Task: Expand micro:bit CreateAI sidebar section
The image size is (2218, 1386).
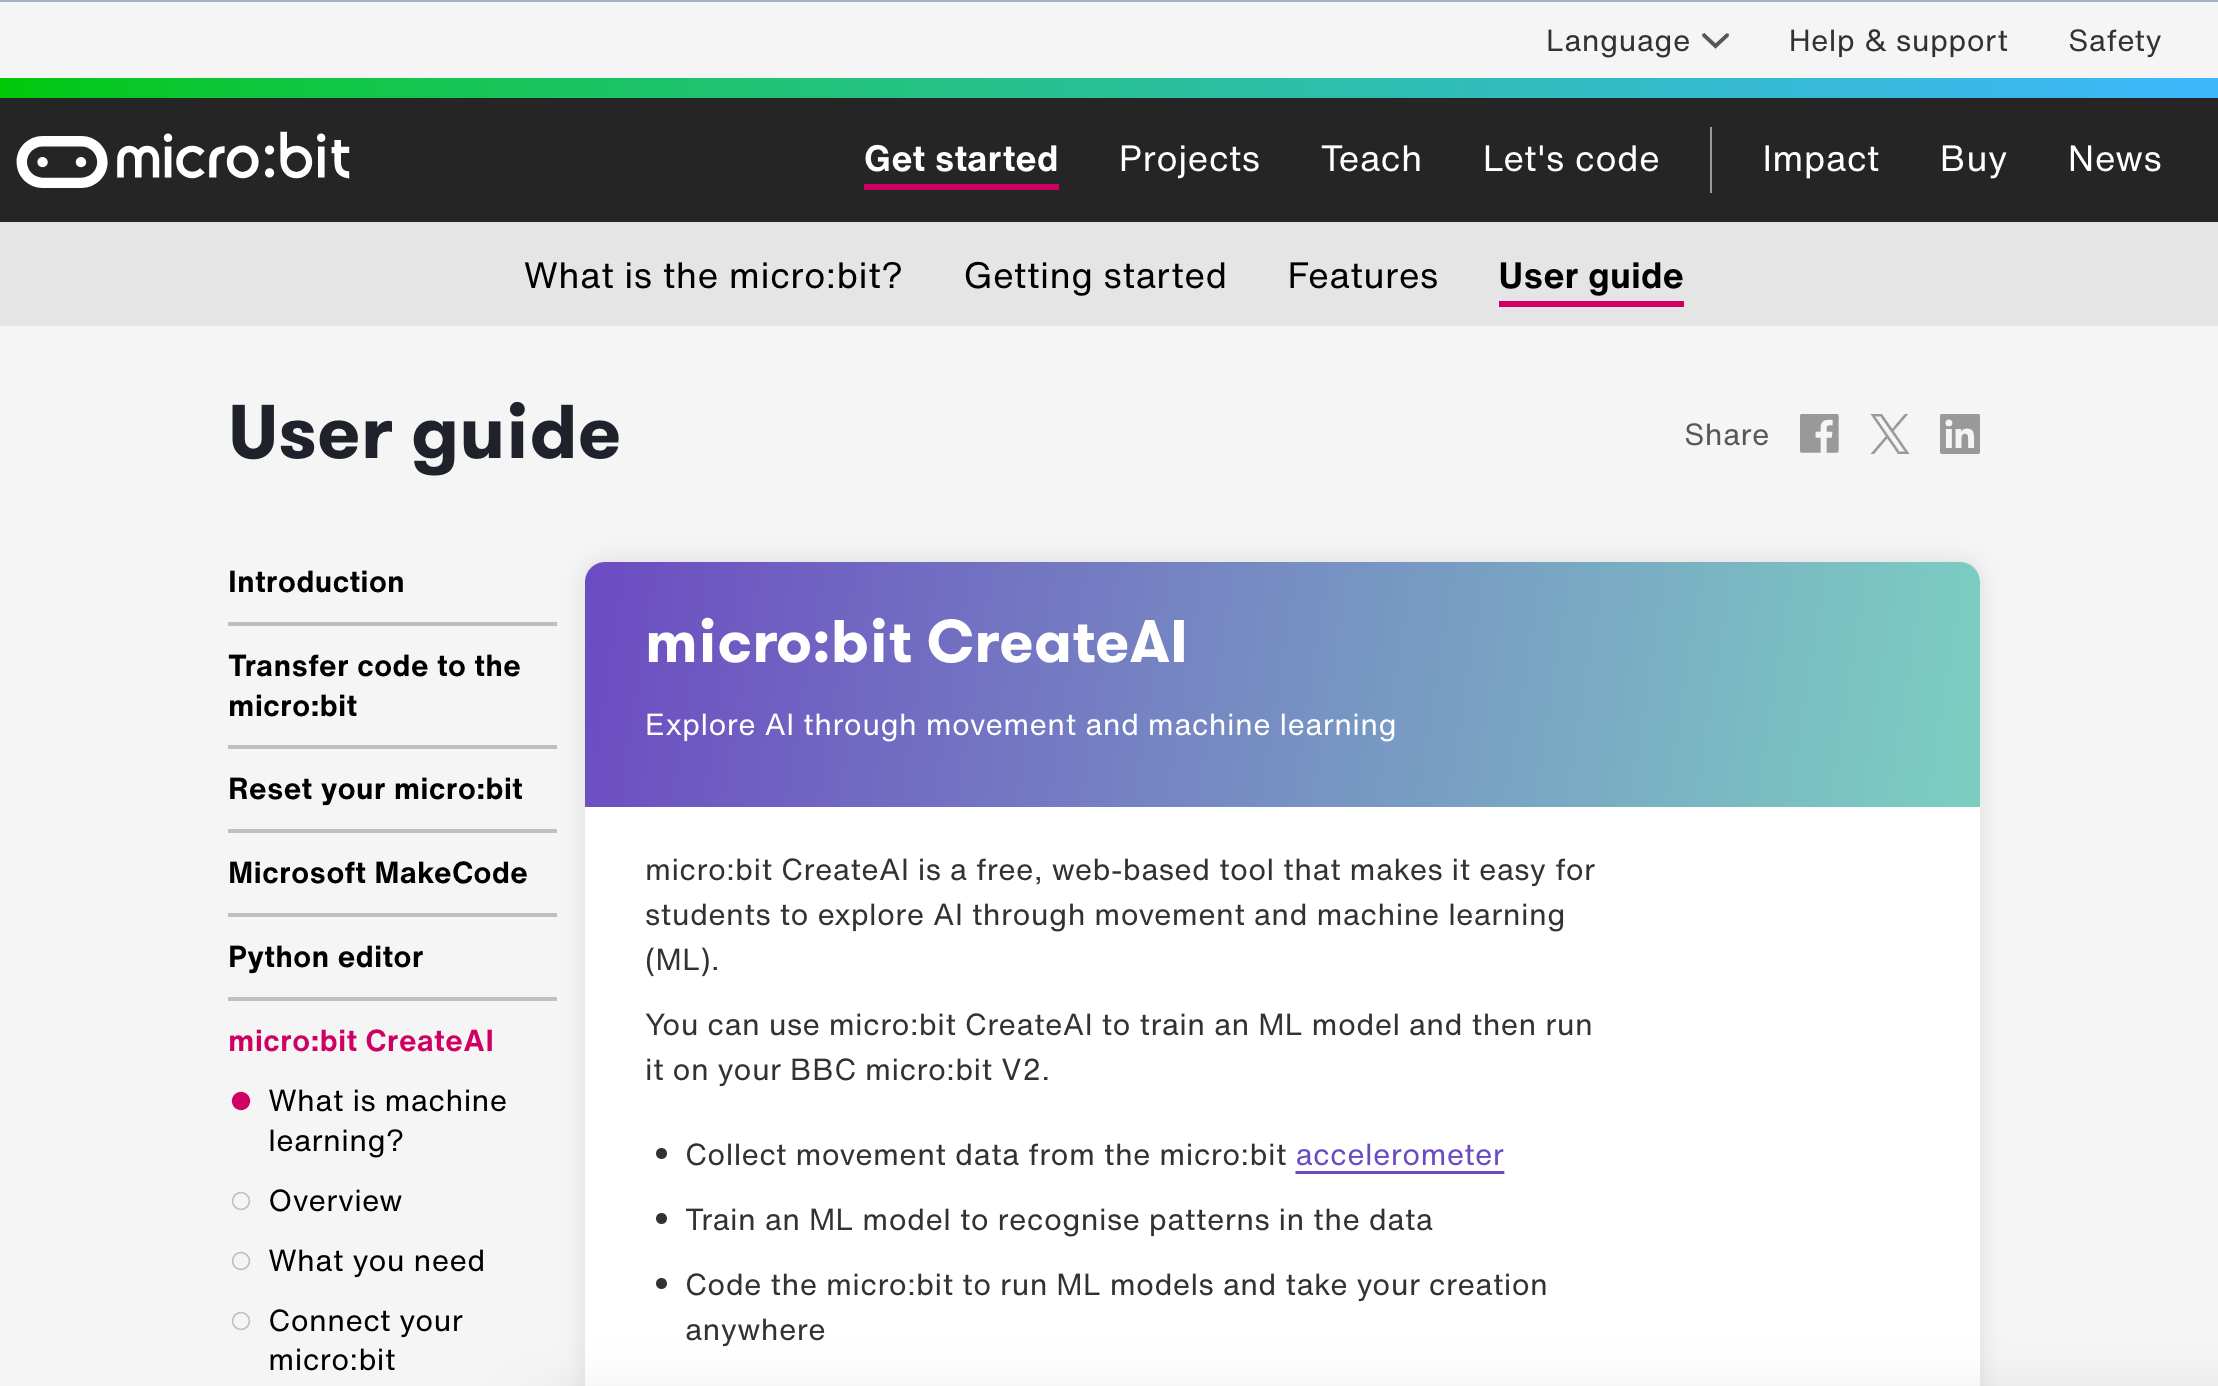Action: [x=361, y=1041]
